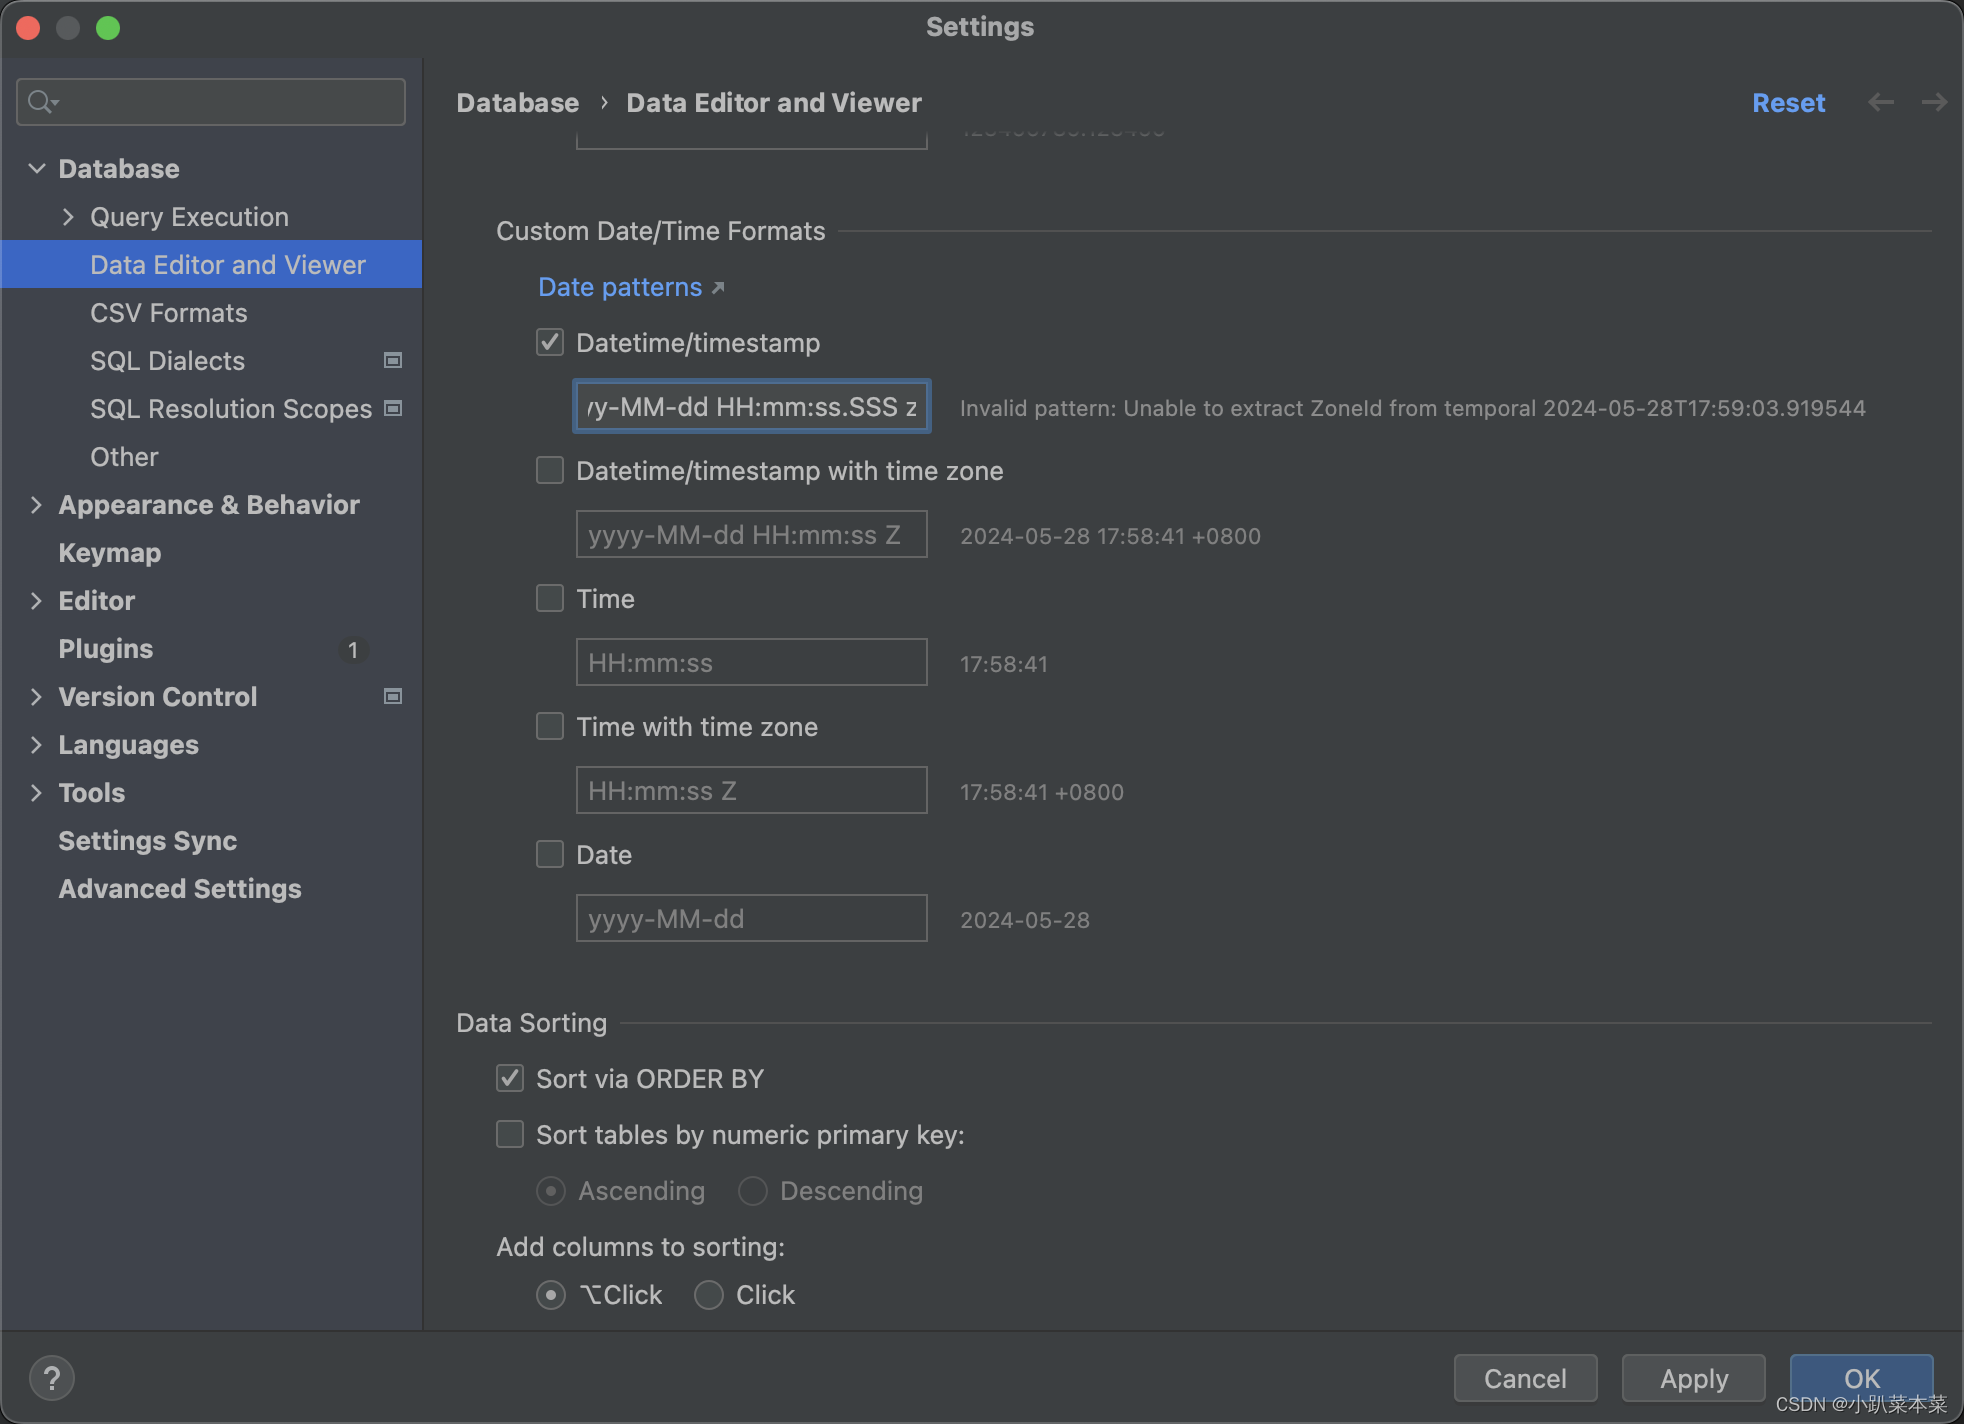This screenshot has width=1964, height=1424.
Task: Open the search options magnifier icon
Action: pos(41,101)
